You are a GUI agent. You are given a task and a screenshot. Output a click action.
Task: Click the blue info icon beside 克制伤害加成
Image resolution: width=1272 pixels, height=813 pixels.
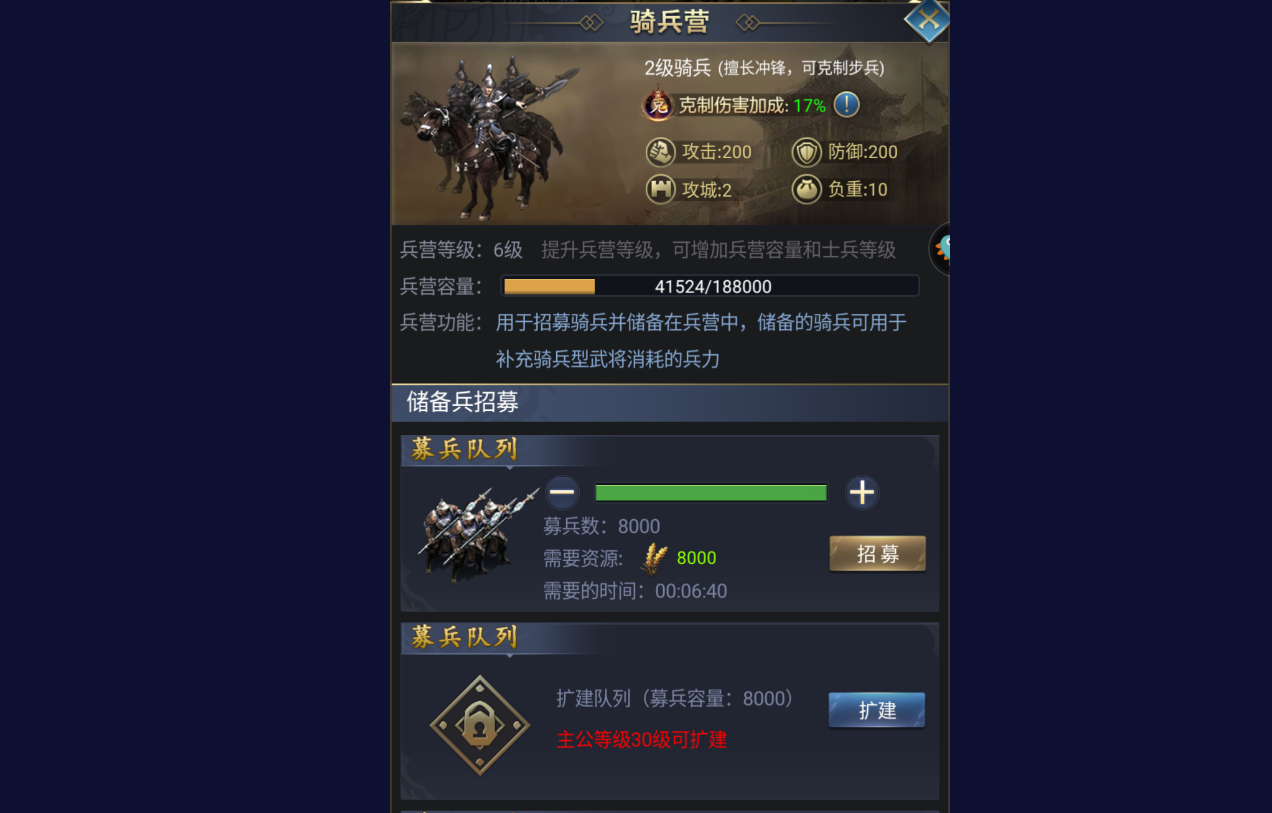tap(846, 104)
